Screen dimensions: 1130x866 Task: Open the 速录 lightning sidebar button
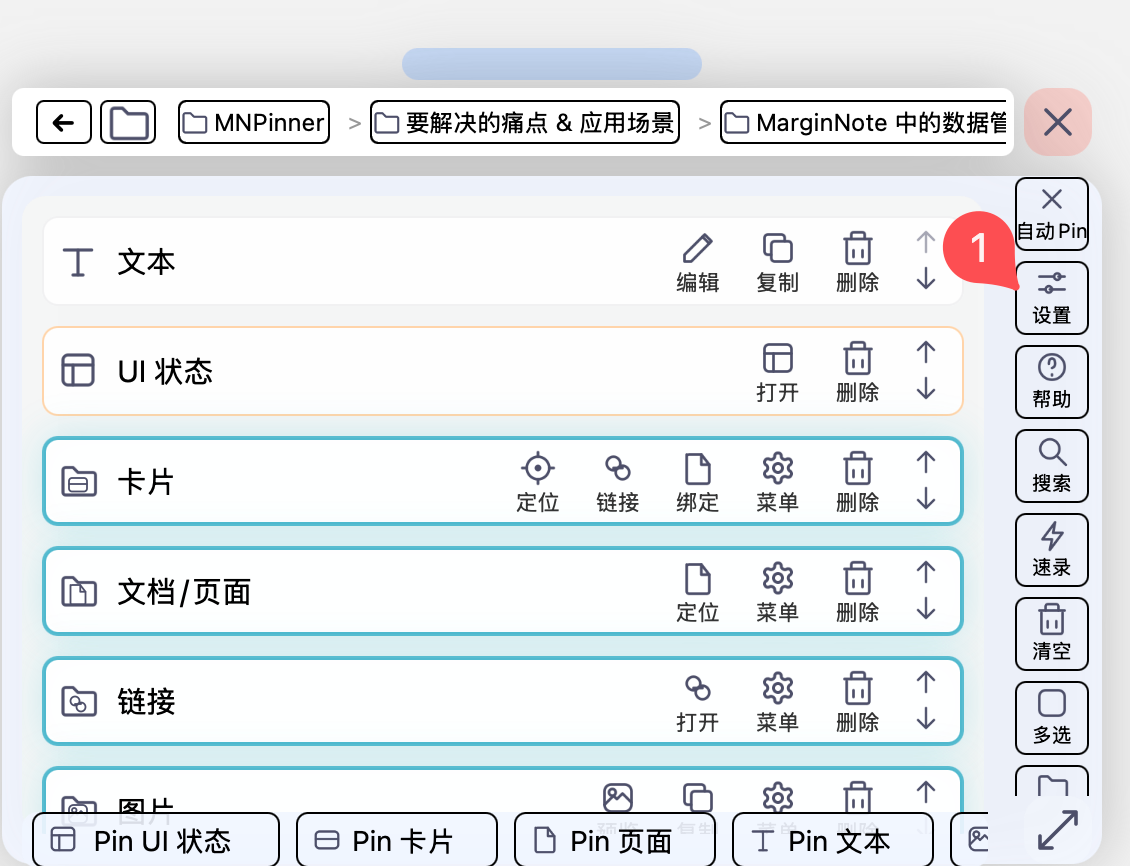[x=1051, y=549]
